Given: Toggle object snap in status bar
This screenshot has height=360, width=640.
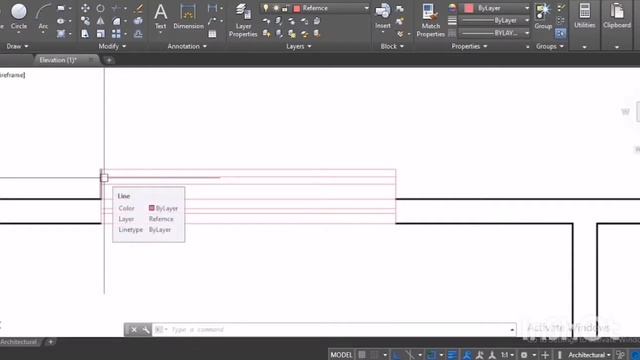Looking at the screenshot, I should coord(431,355).
